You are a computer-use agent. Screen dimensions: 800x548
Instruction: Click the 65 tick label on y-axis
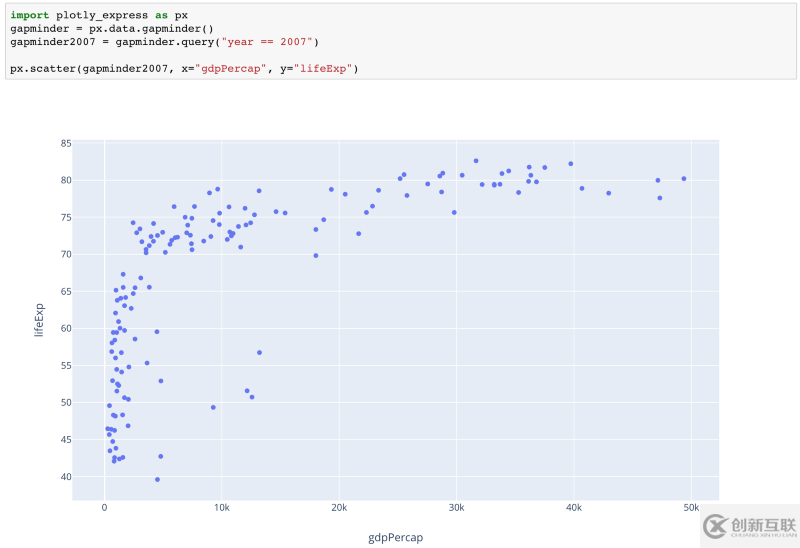click(x=66, y=291)
